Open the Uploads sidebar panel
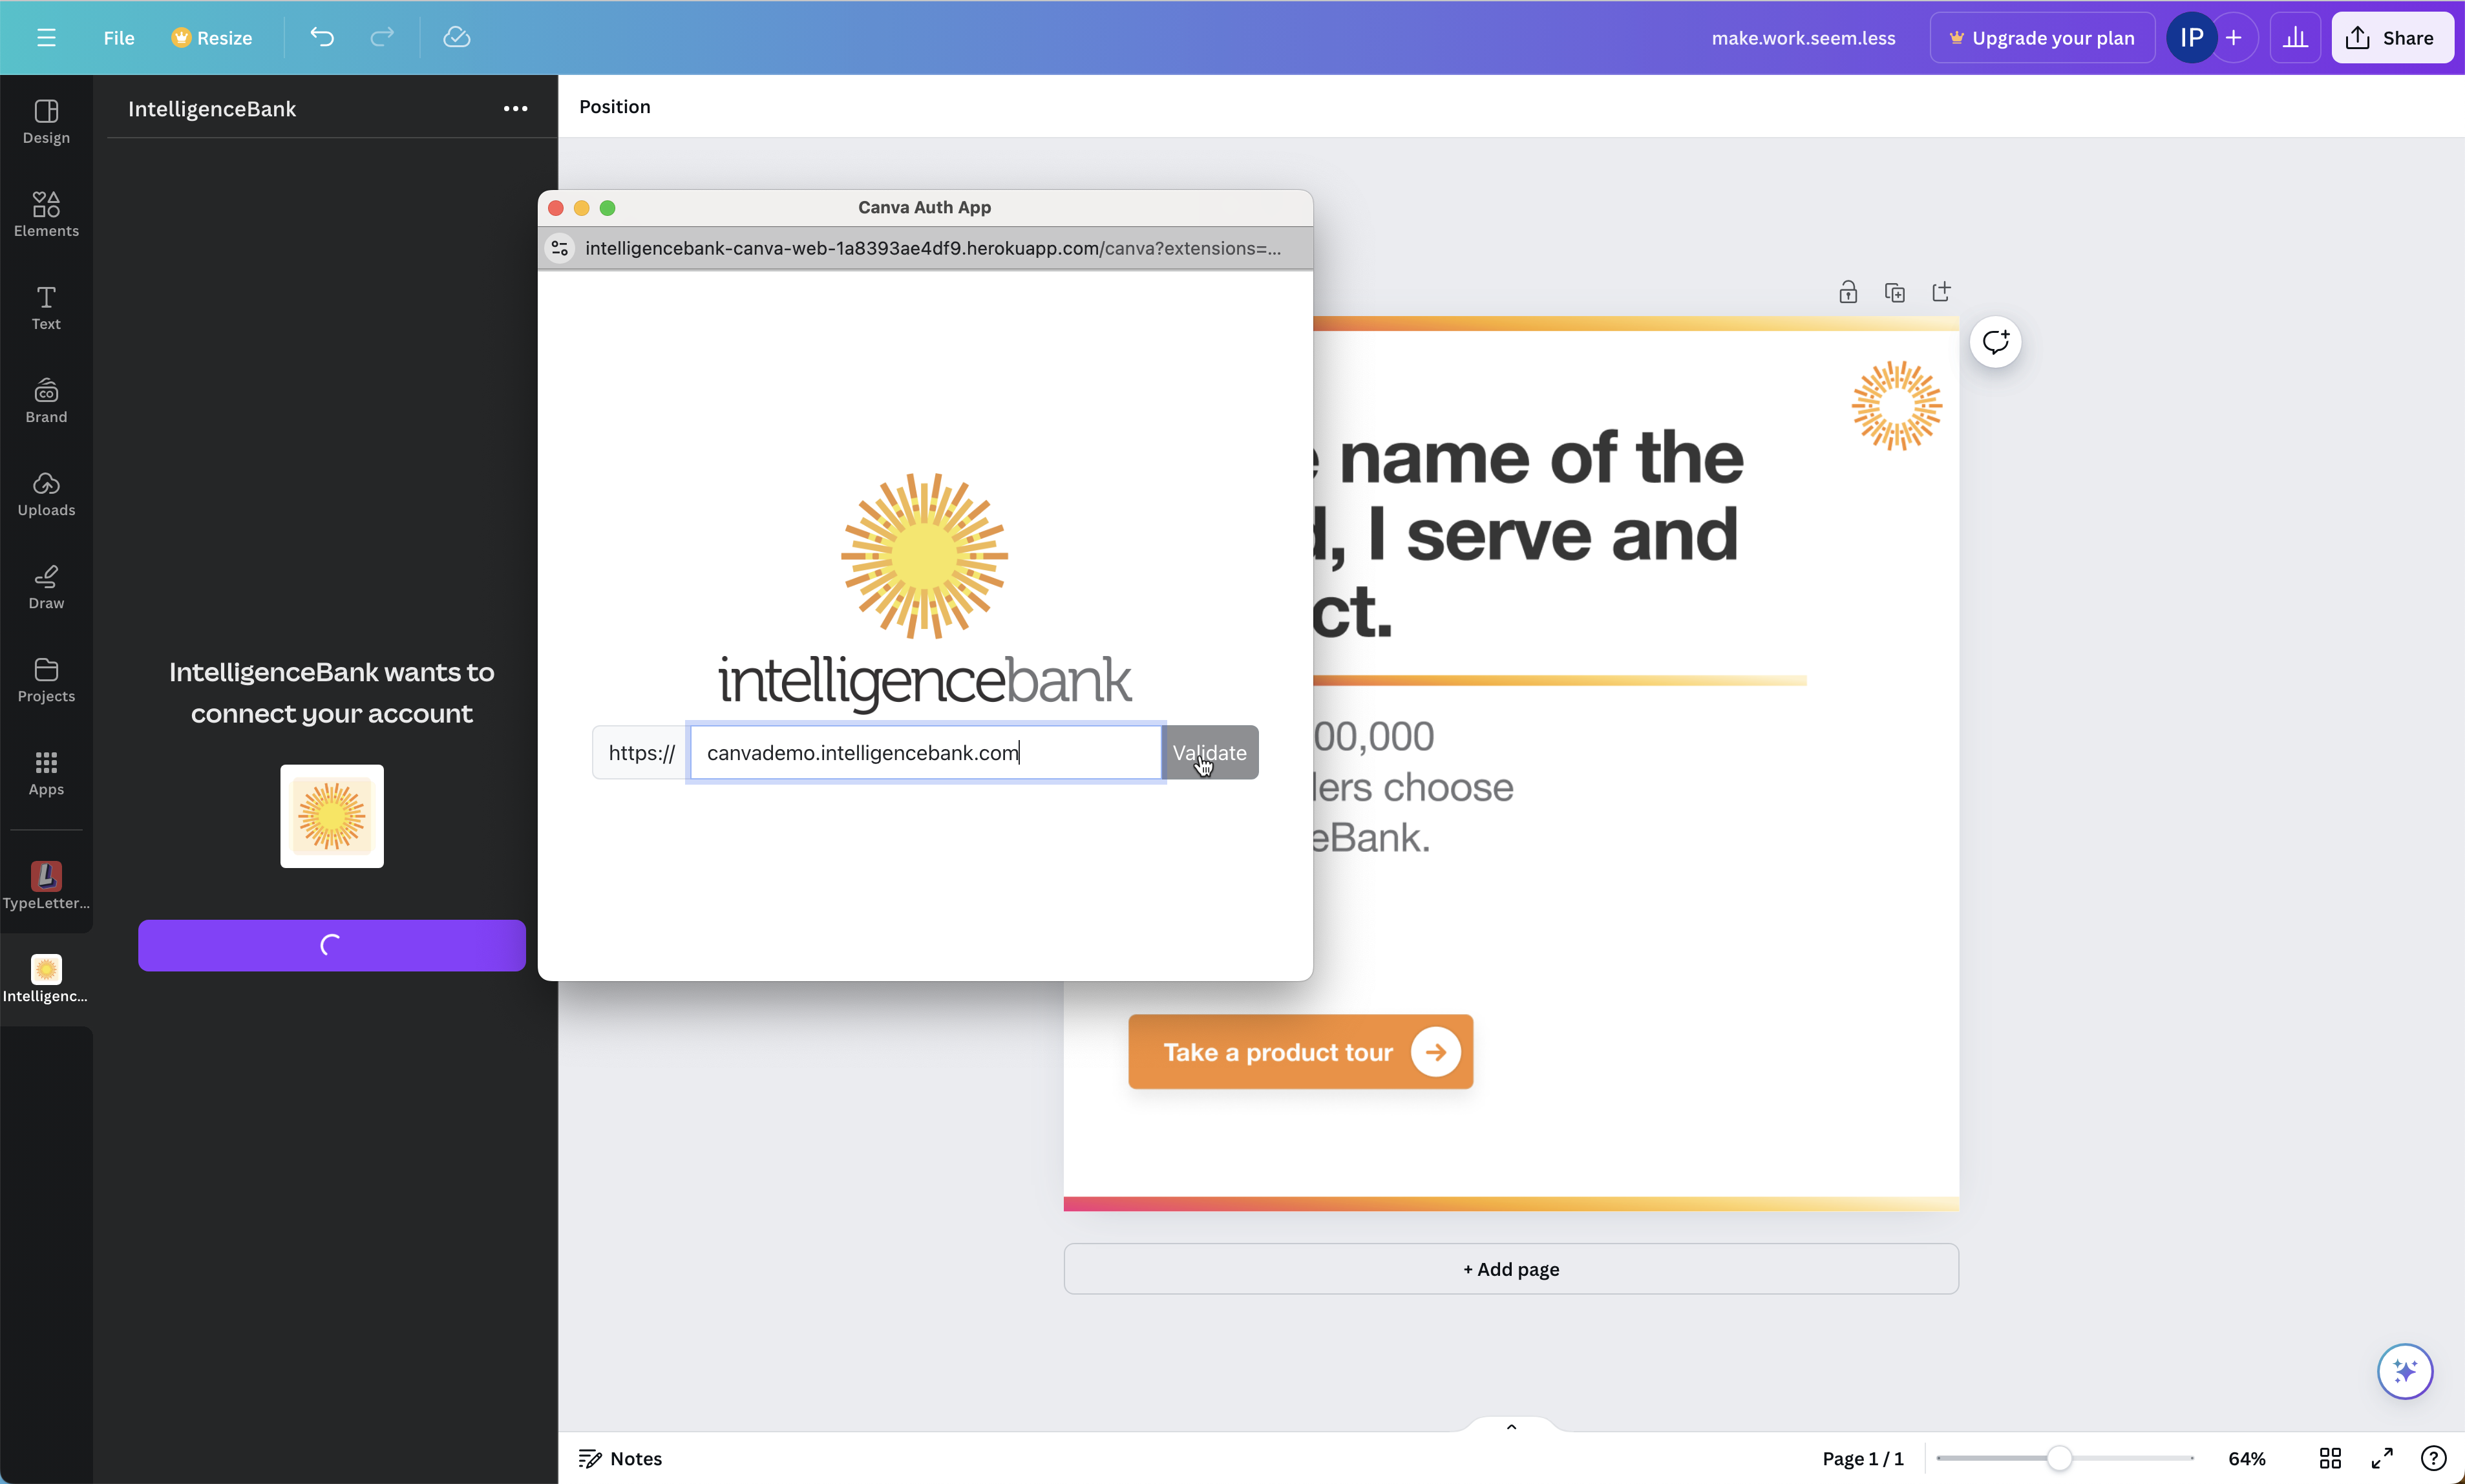Viewport: 2465px width, 1484px height. click(x=46, y=494)
